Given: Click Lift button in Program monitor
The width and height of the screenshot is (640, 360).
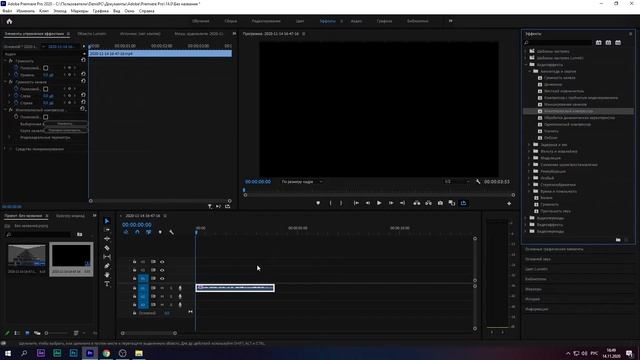Looking at the screenshot, I should click(416, 203).
